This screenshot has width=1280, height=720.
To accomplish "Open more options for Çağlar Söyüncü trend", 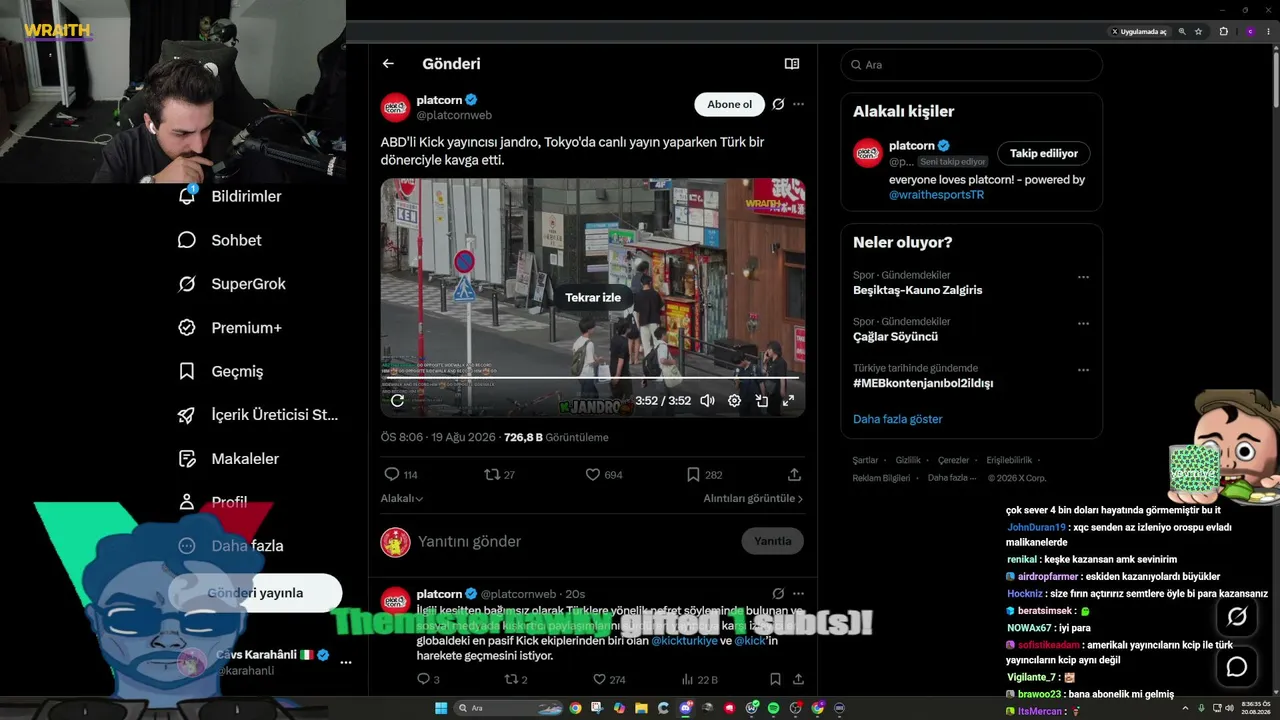I will (x=1083, y=324).
